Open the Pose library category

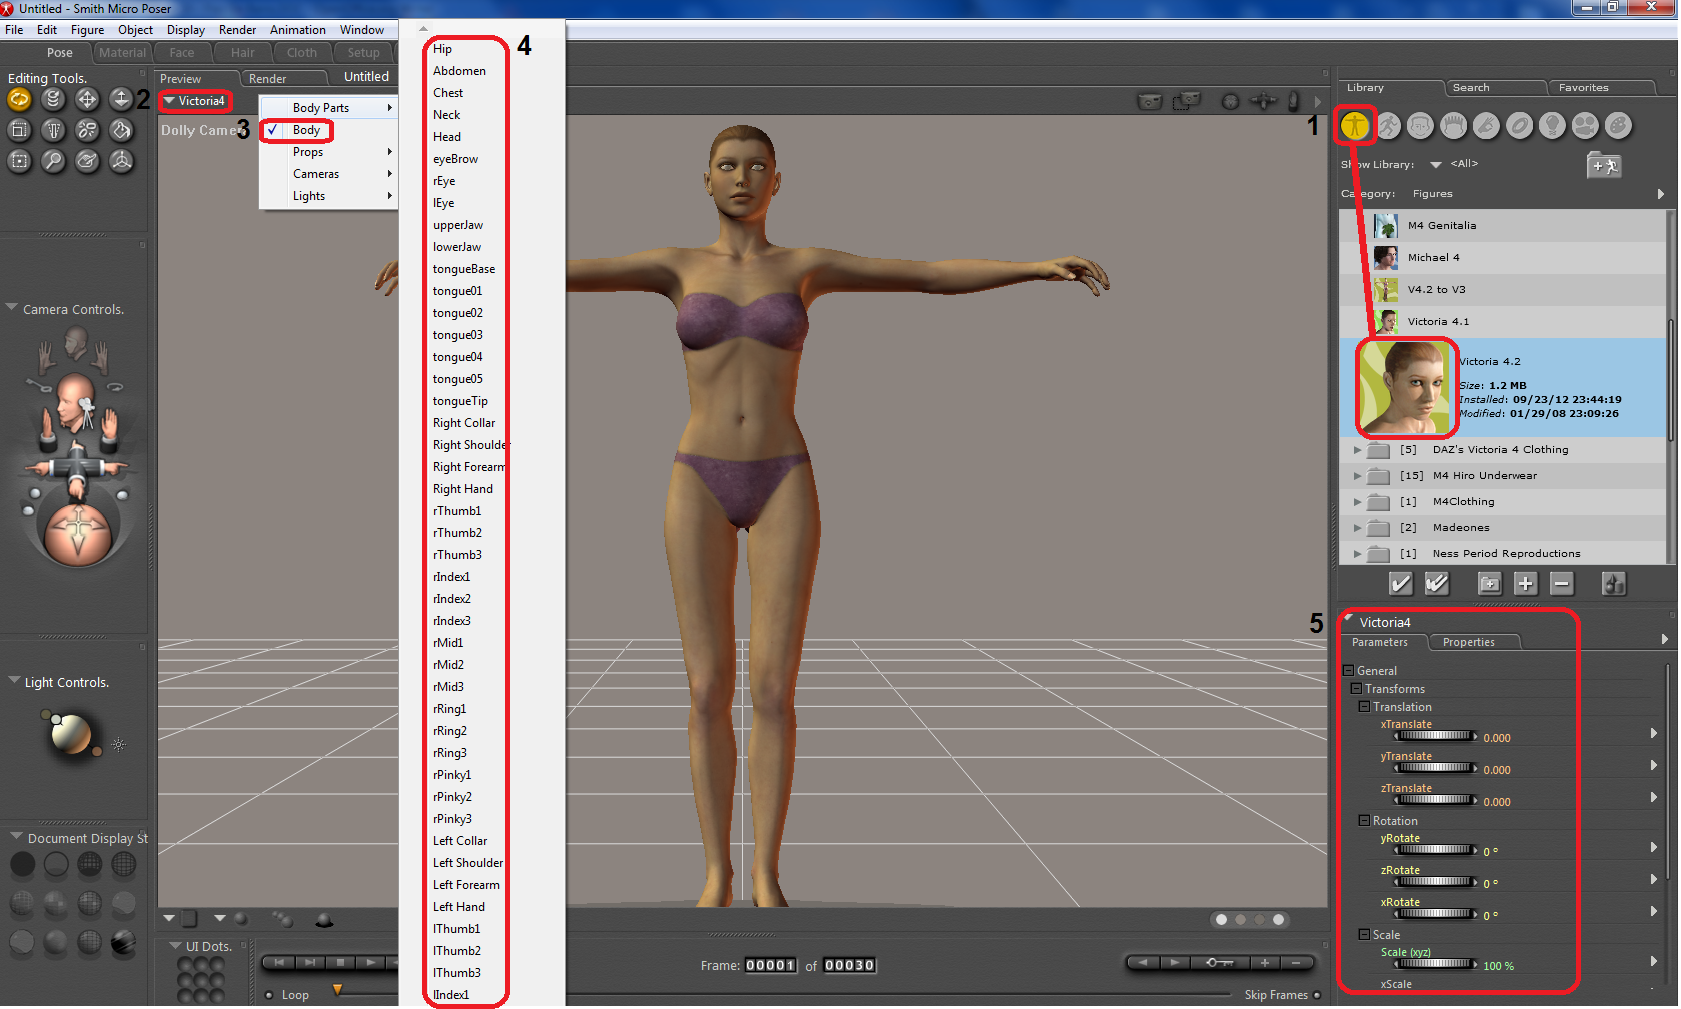click(1388, 126)
